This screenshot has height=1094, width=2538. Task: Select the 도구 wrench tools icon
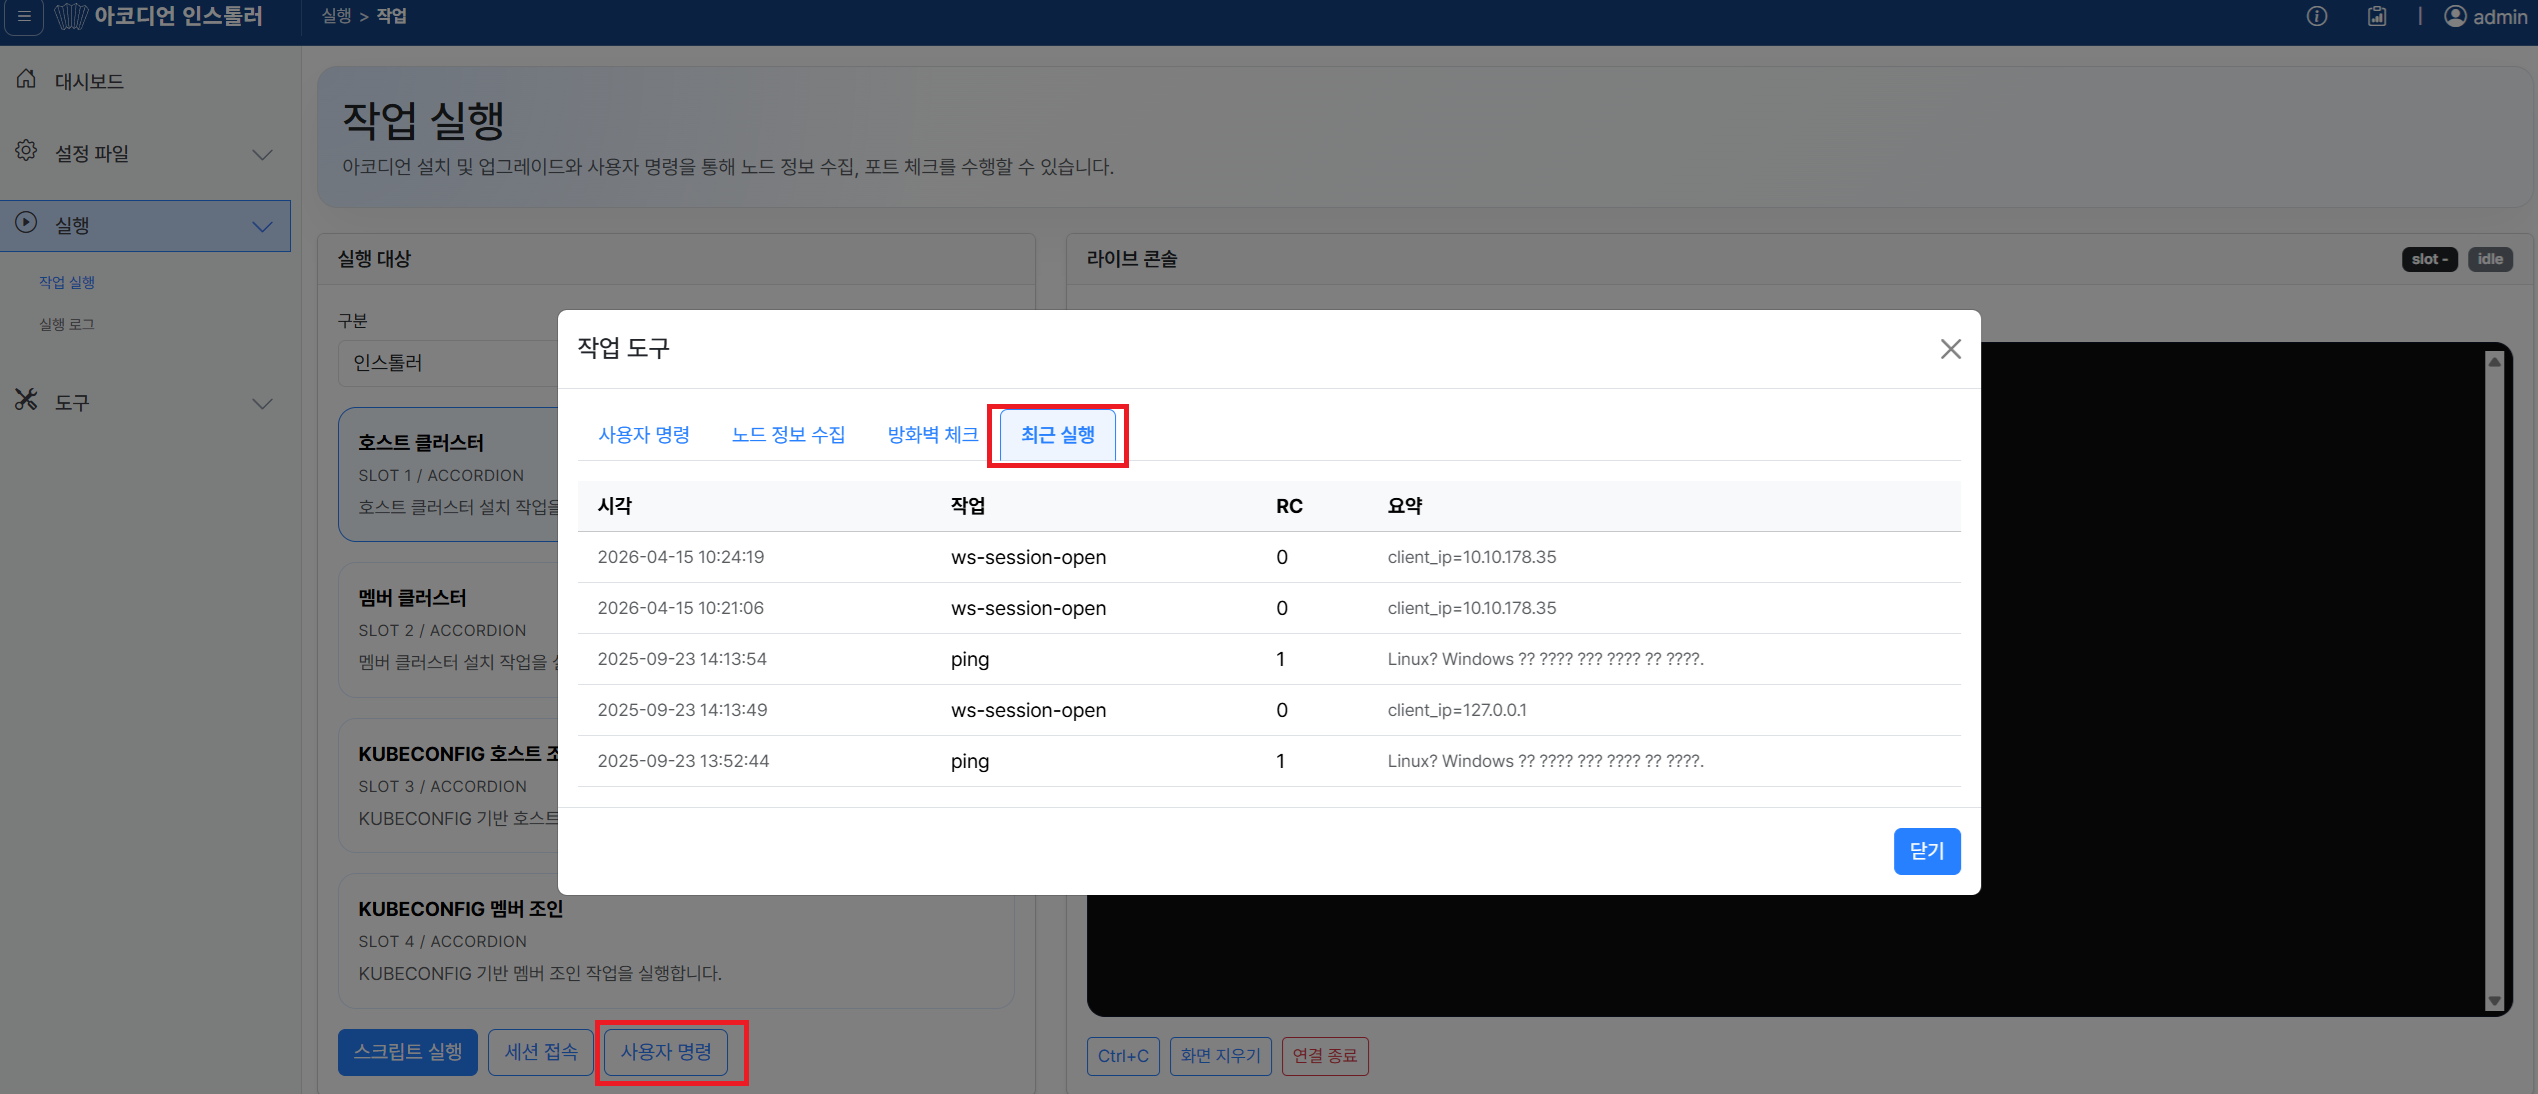(x=26, y=400)
